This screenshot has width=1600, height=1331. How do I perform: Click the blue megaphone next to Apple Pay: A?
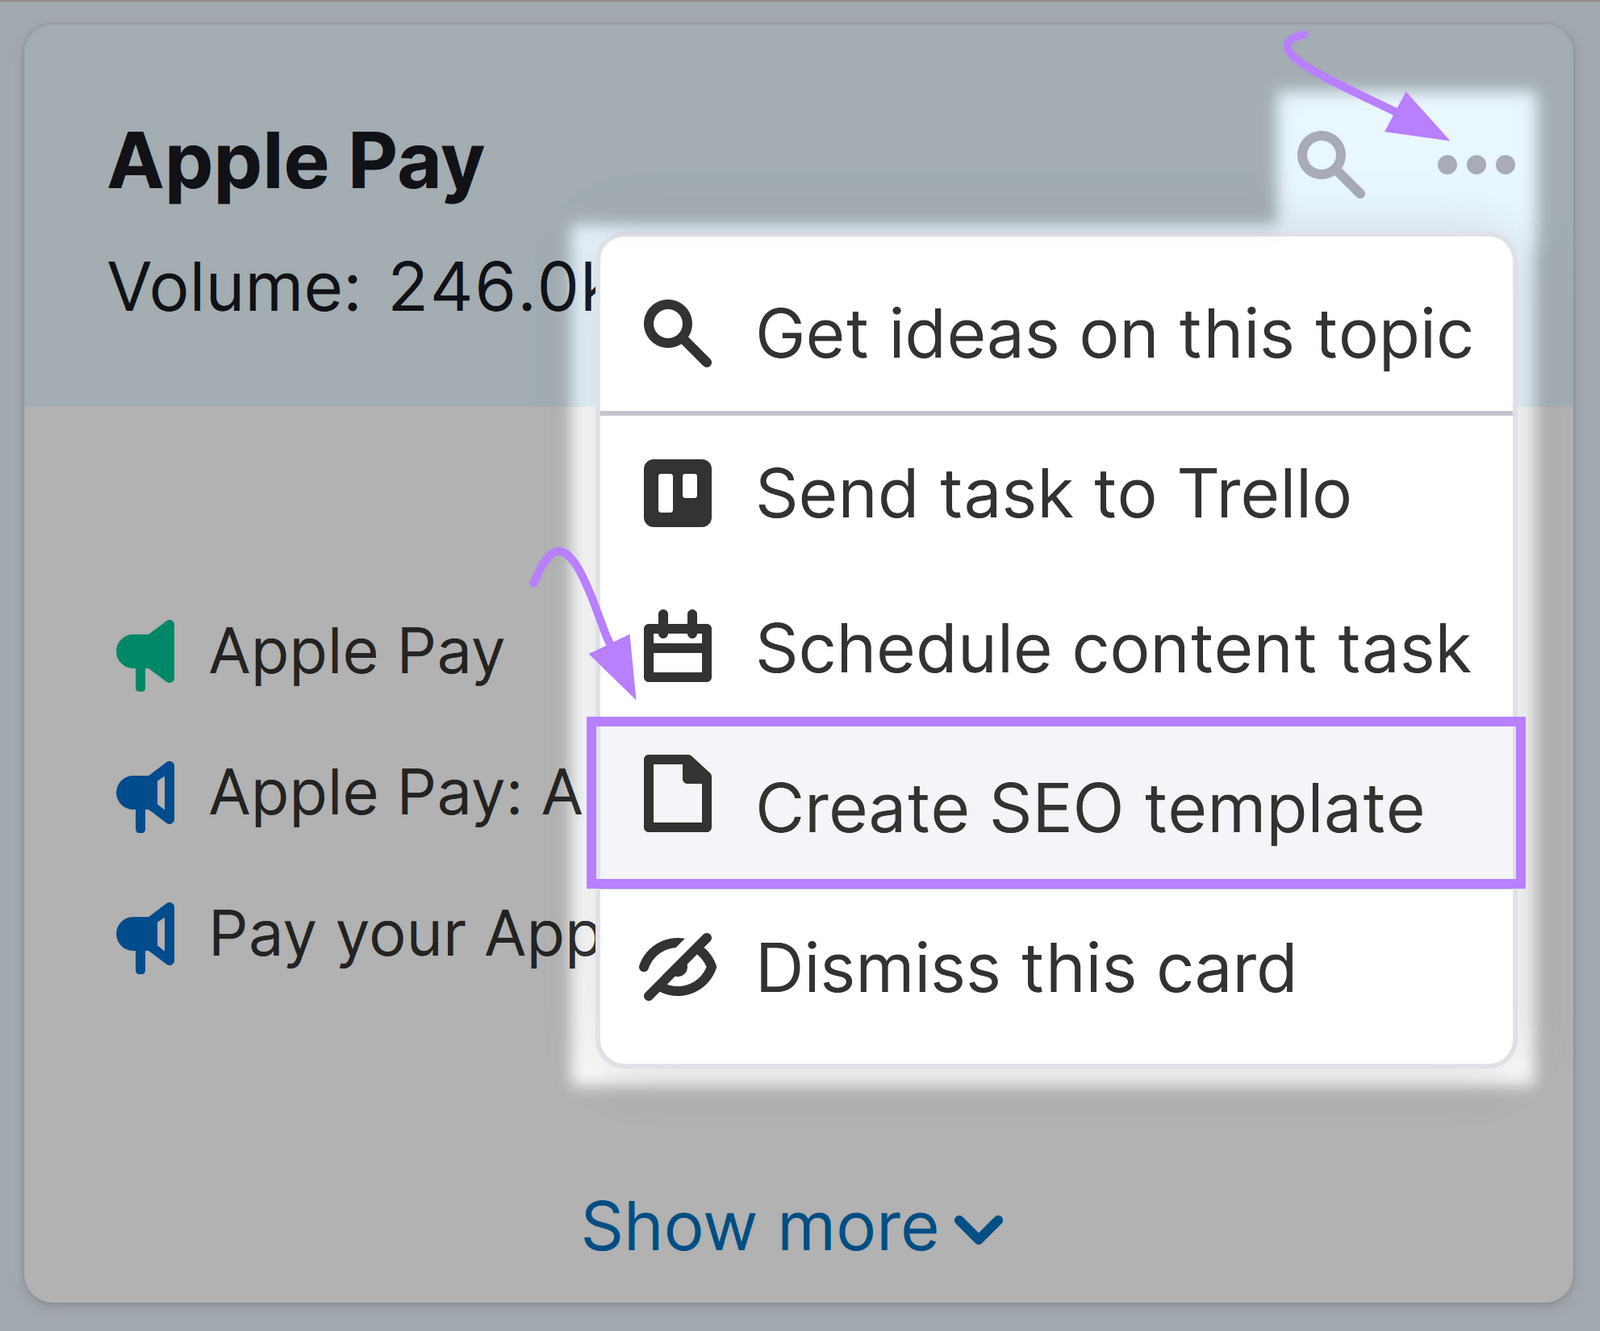coord(146,793)
